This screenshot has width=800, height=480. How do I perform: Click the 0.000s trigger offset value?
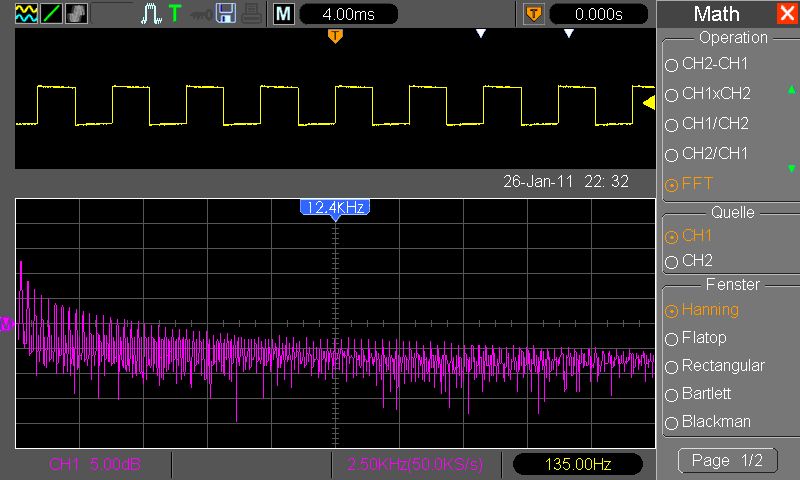pyautogui.click(x=598, y=14)
